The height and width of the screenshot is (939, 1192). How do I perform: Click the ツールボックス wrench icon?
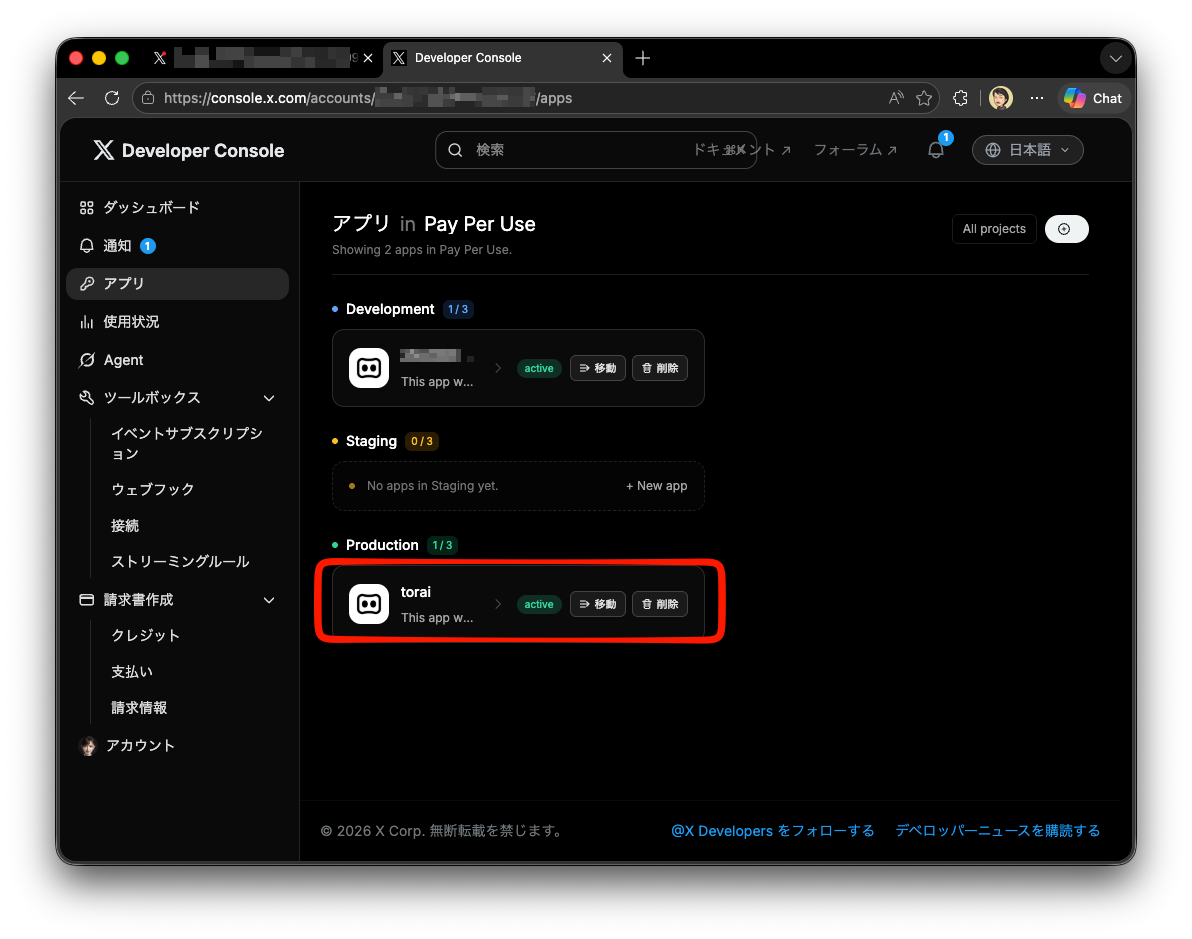[87, 398]
